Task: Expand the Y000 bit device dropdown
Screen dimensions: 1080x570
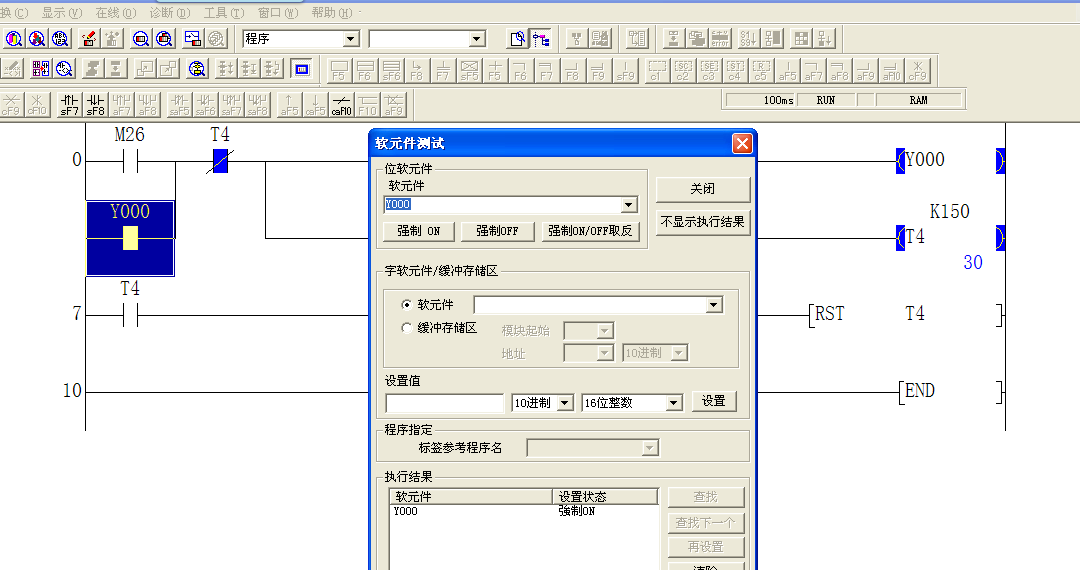Action: tap(629, 205)
